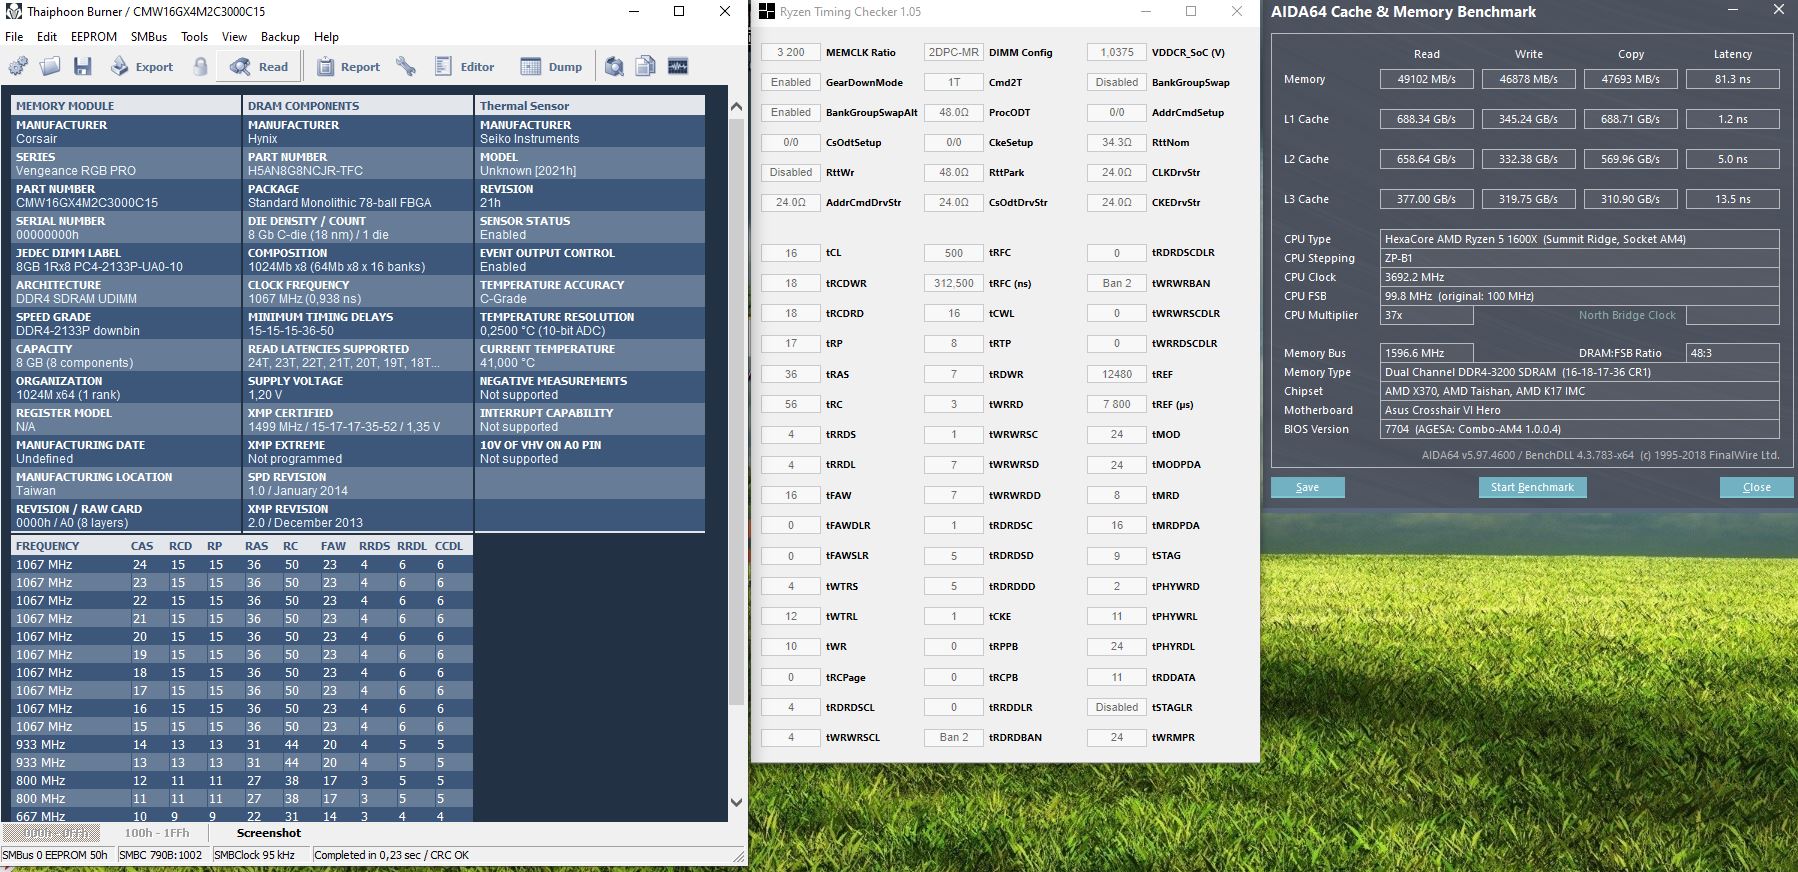Image resolution: width=1798 pixels, height=872 pixels.
Task: Click the Thaiphoon Burner title bar app icon
Action: tap(13, 12)
